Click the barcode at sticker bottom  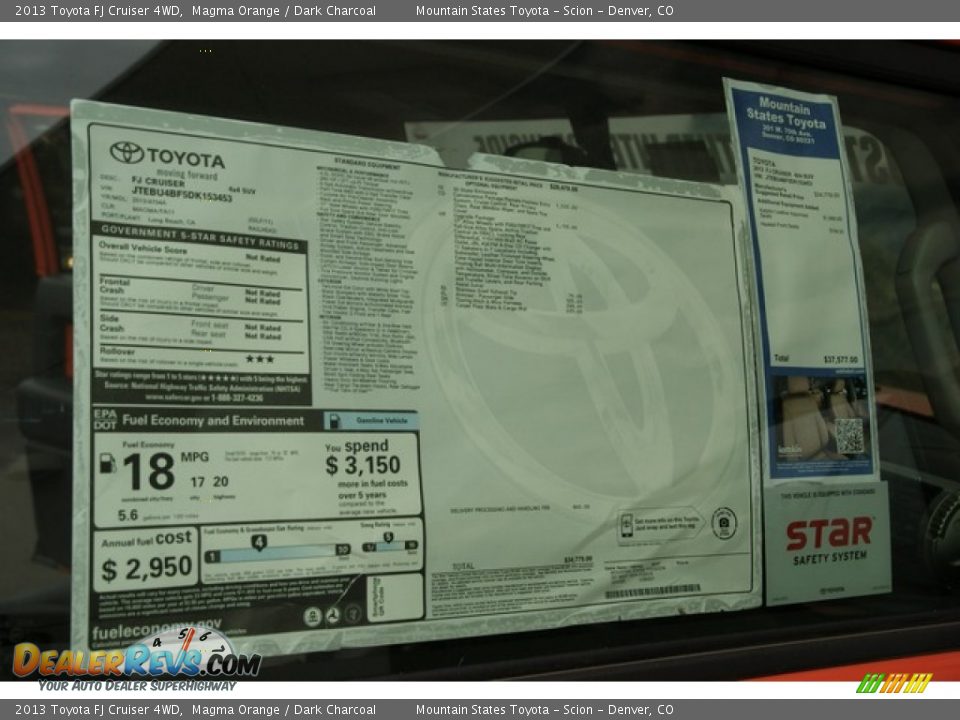pos(655,590)
